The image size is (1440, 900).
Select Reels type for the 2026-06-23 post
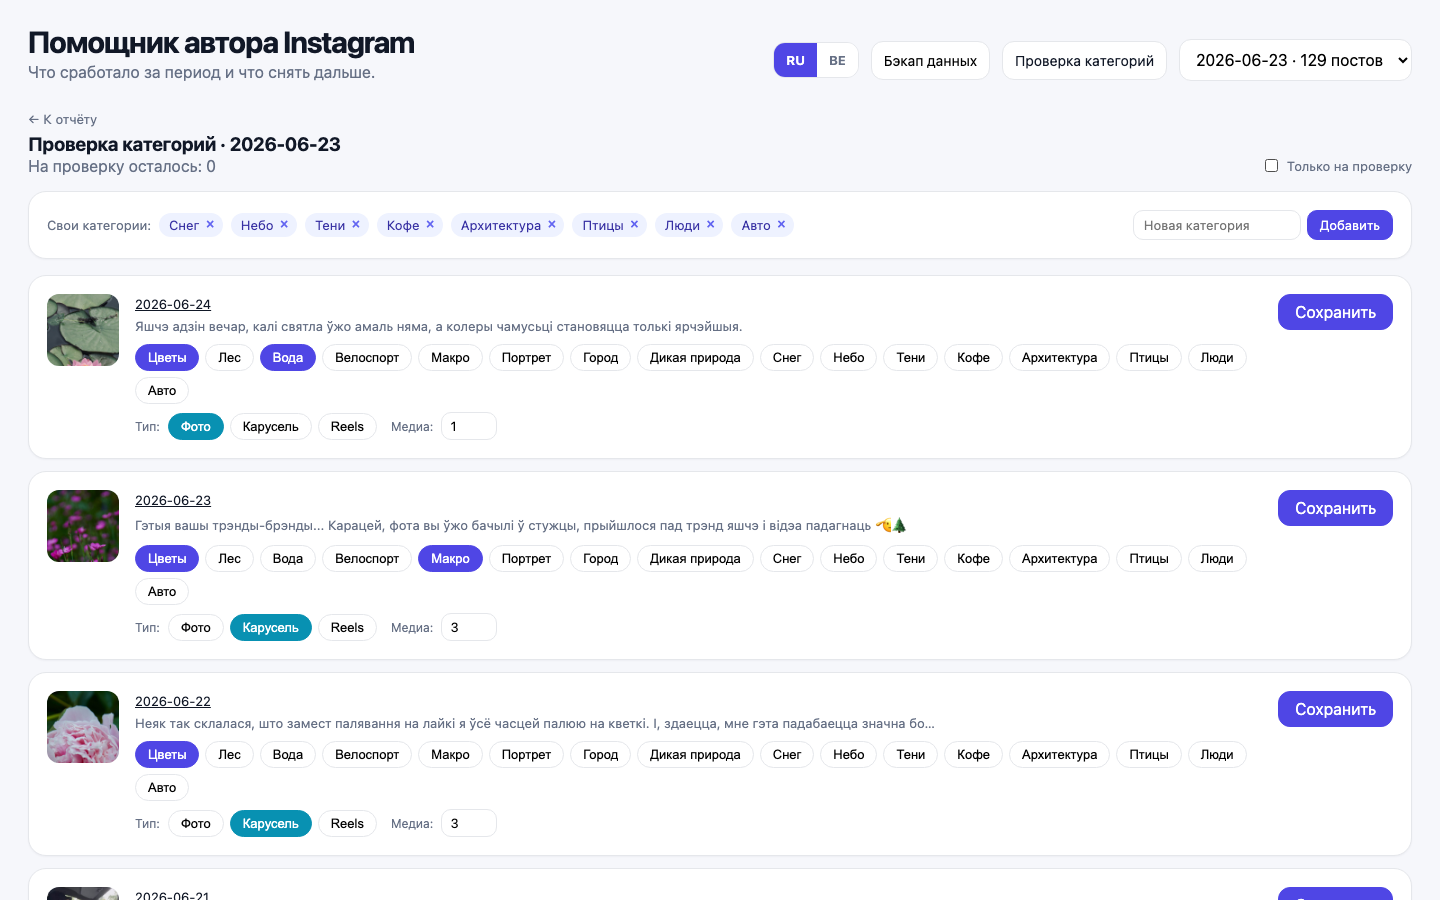point(347,628)
